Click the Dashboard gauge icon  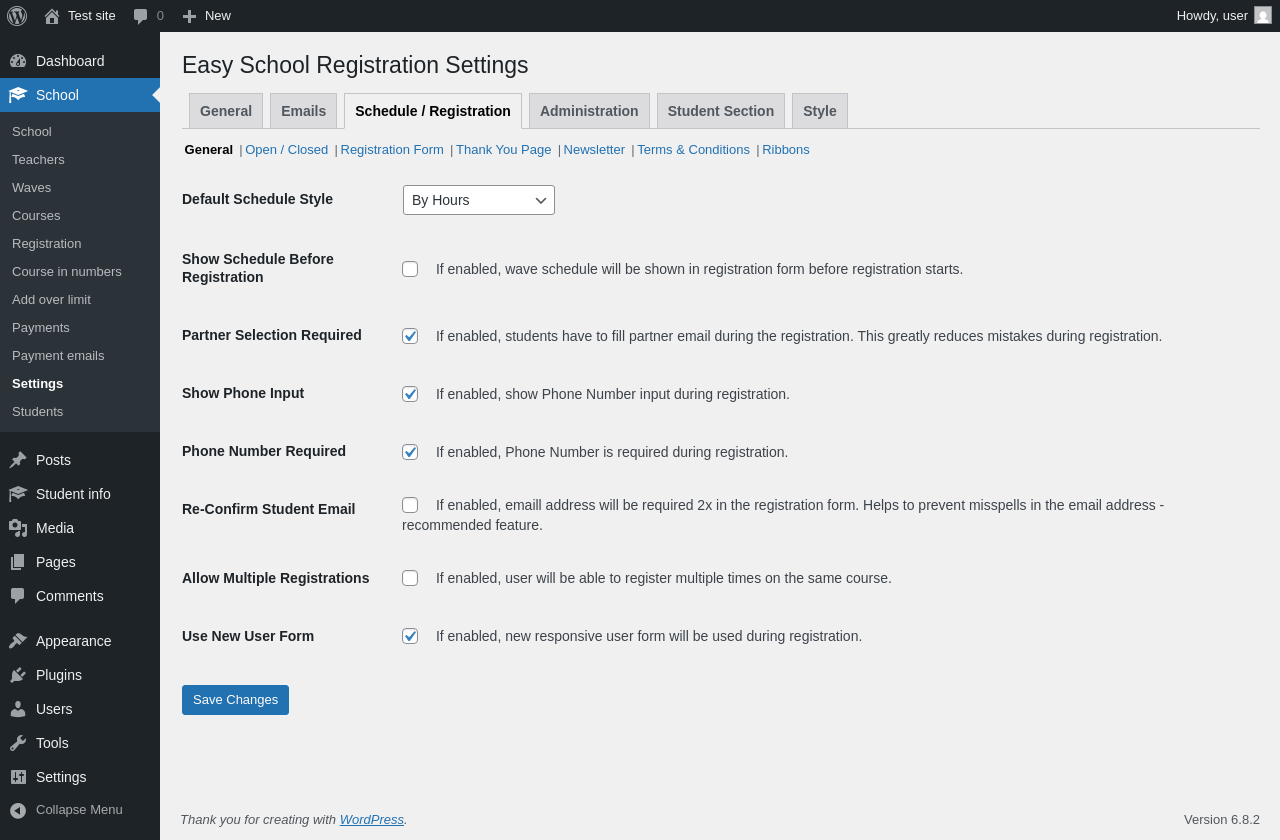(x=18, y=61)
